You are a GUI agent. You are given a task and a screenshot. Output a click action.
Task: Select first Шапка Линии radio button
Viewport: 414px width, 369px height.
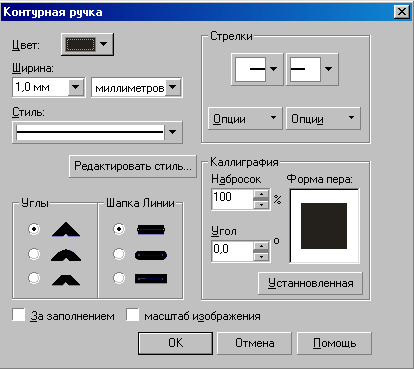[x=119, y=229]
